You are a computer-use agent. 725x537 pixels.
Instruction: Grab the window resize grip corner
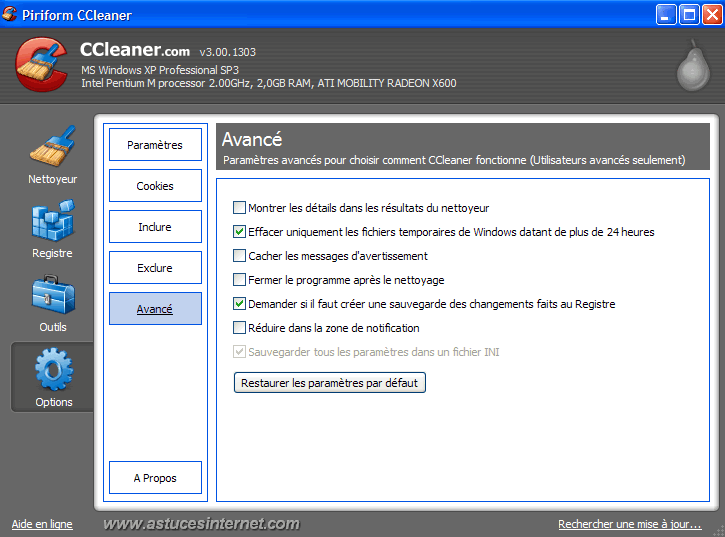[719, 532]
